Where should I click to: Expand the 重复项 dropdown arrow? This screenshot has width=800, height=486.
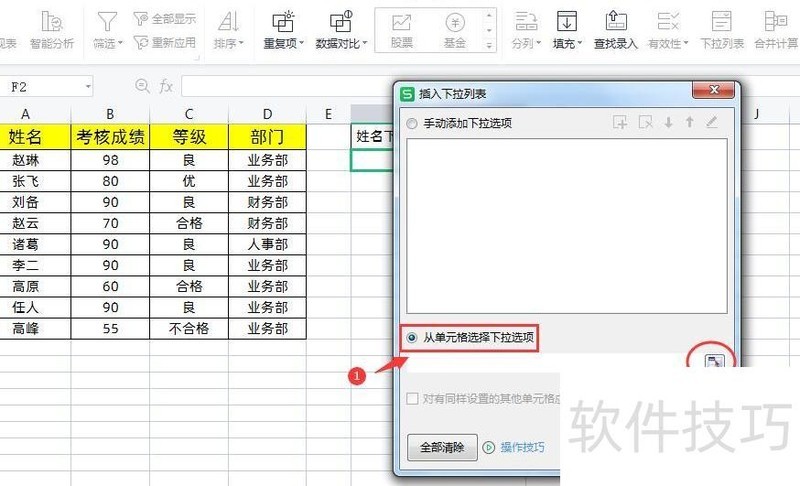[x=302, y=43]
